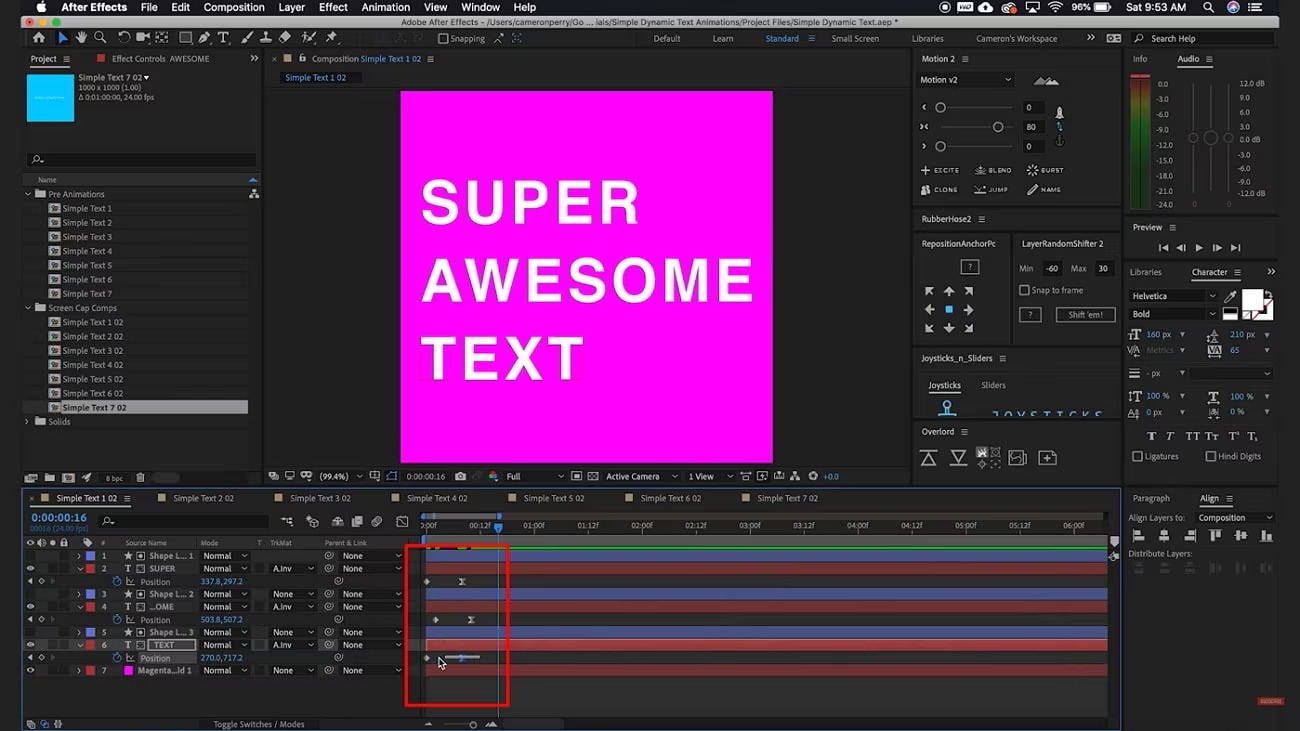Click the Name button in Motion 2
The image size is (1300, 731).
coord(1044,189)
